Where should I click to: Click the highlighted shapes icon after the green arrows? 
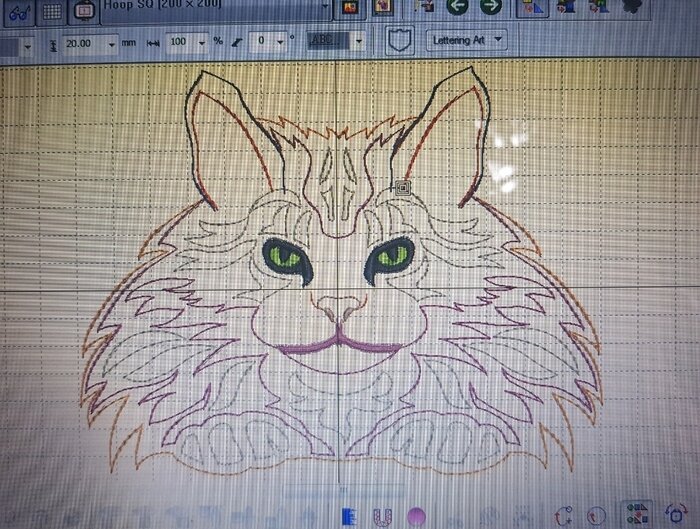click(x=533, y=8)
